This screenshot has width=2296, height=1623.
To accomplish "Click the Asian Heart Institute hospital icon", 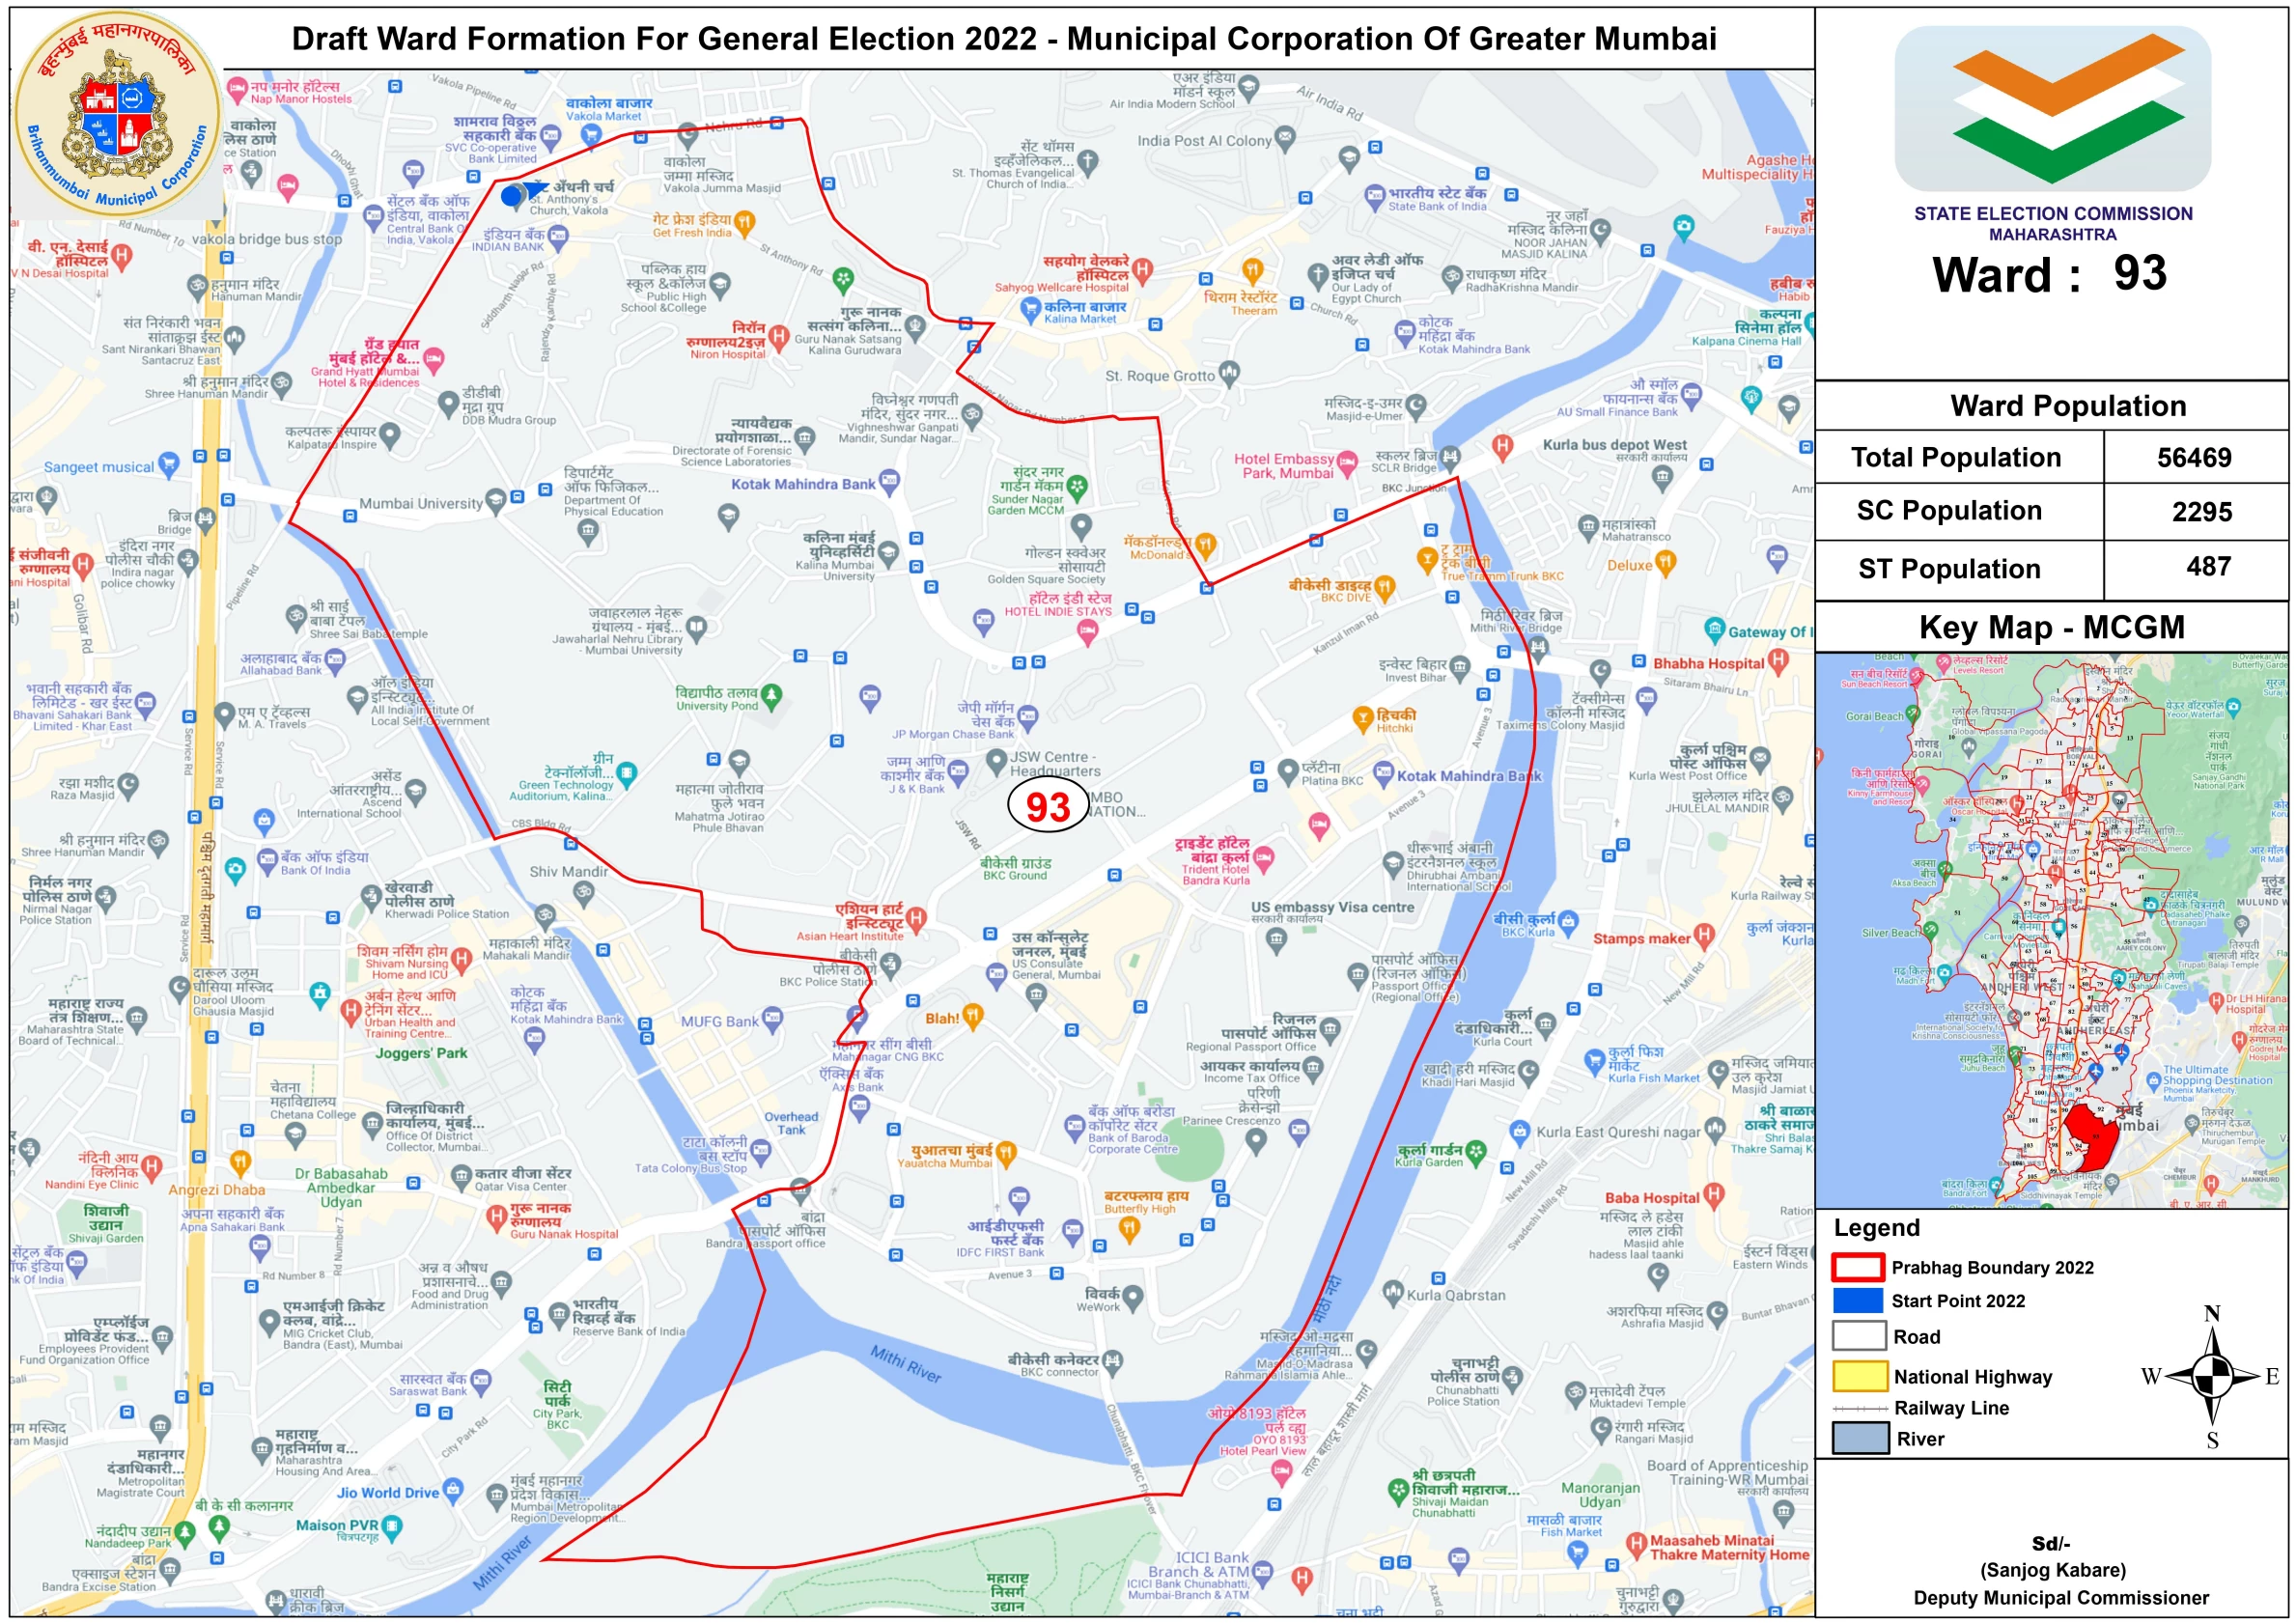I will coord(915,918).
